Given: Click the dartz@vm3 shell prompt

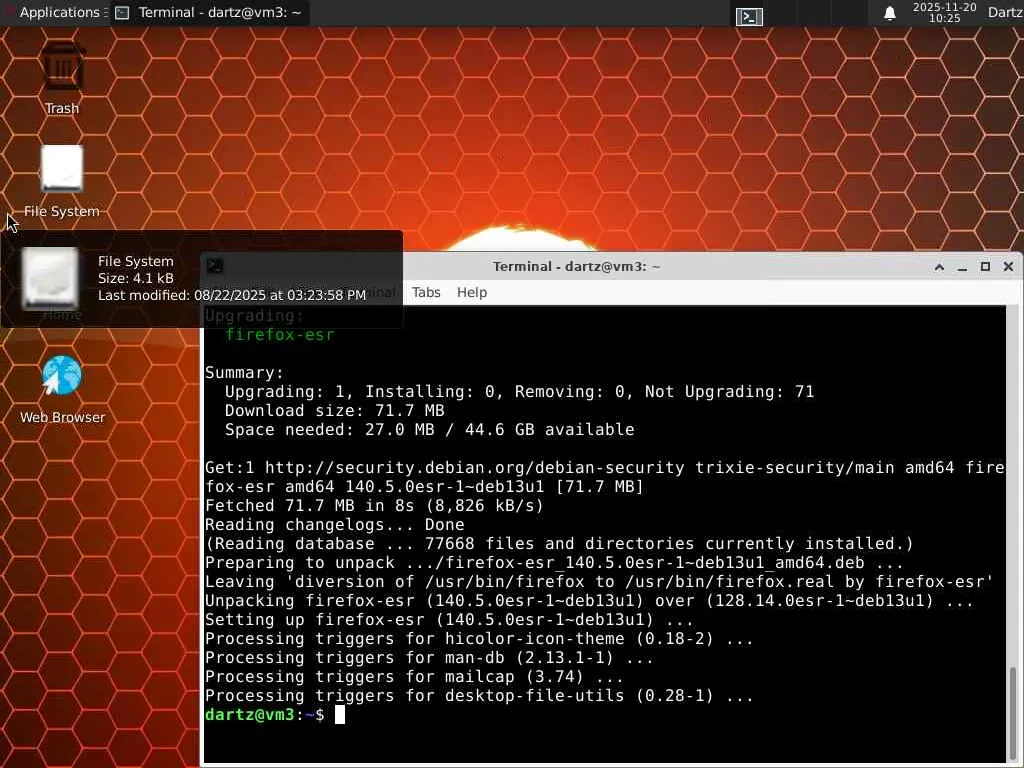Looking at the screenshot, I should [264, 714].
